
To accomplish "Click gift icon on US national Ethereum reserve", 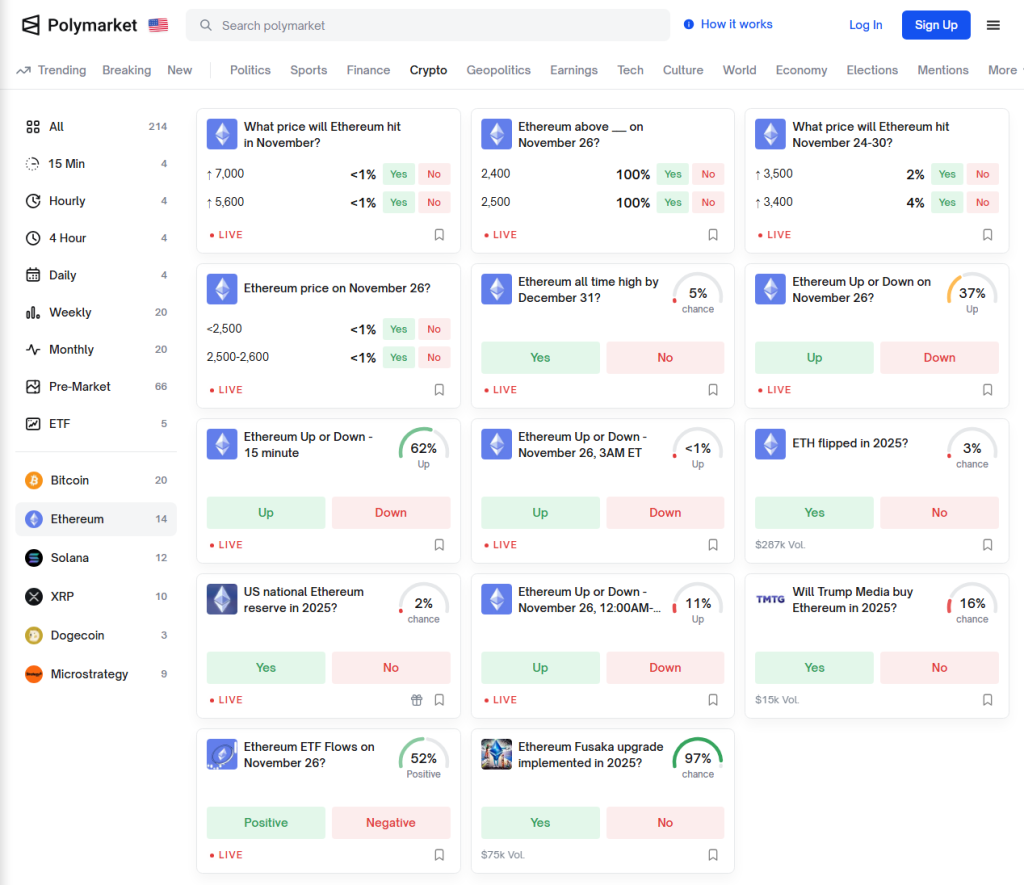I will click(x=417, y=700).
